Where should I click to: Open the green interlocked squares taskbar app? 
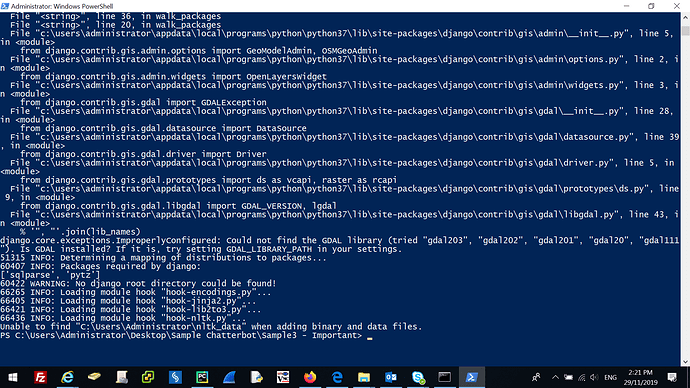(148, 377)
